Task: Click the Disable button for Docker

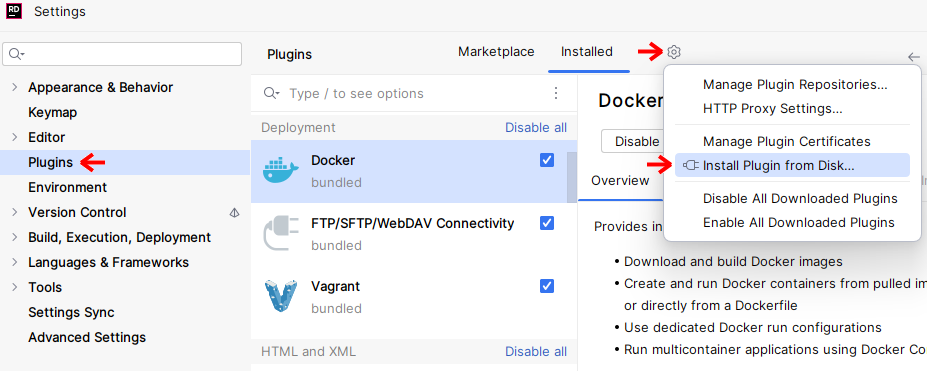Action: point(632,142)
